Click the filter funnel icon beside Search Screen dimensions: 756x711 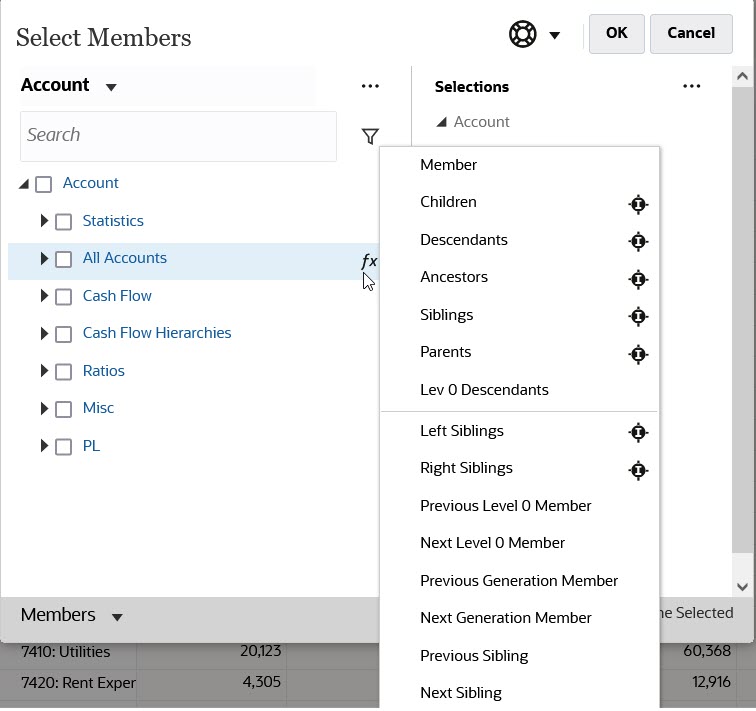[x=370, y=136]
